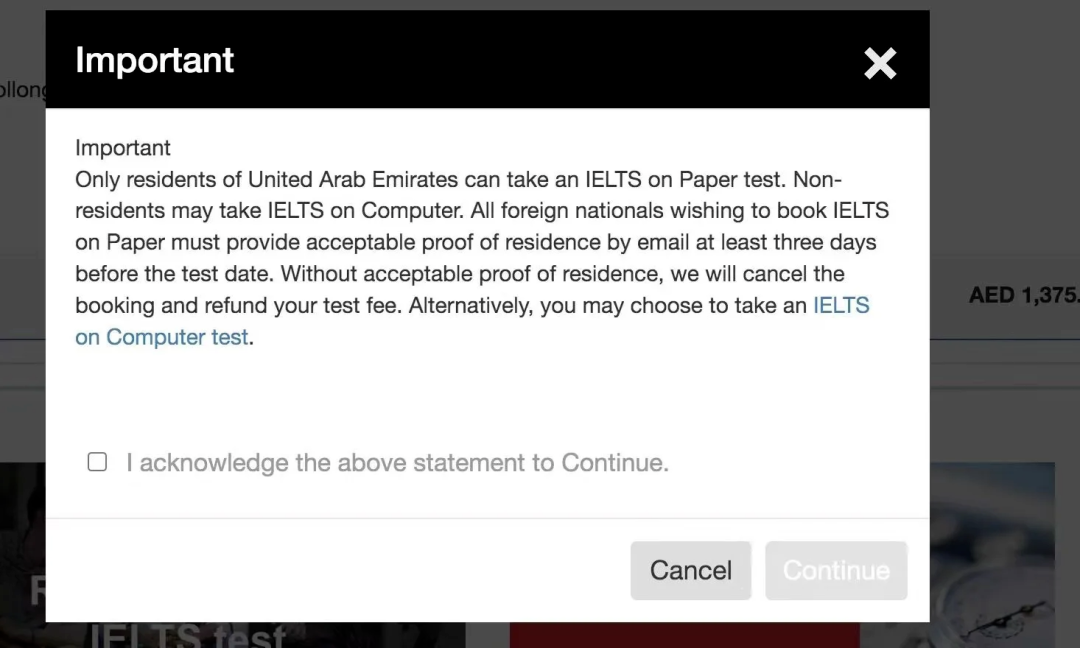Screen dimensions: 1080x648
Task: Click the black header bar of the dialog
Action: 488,59
